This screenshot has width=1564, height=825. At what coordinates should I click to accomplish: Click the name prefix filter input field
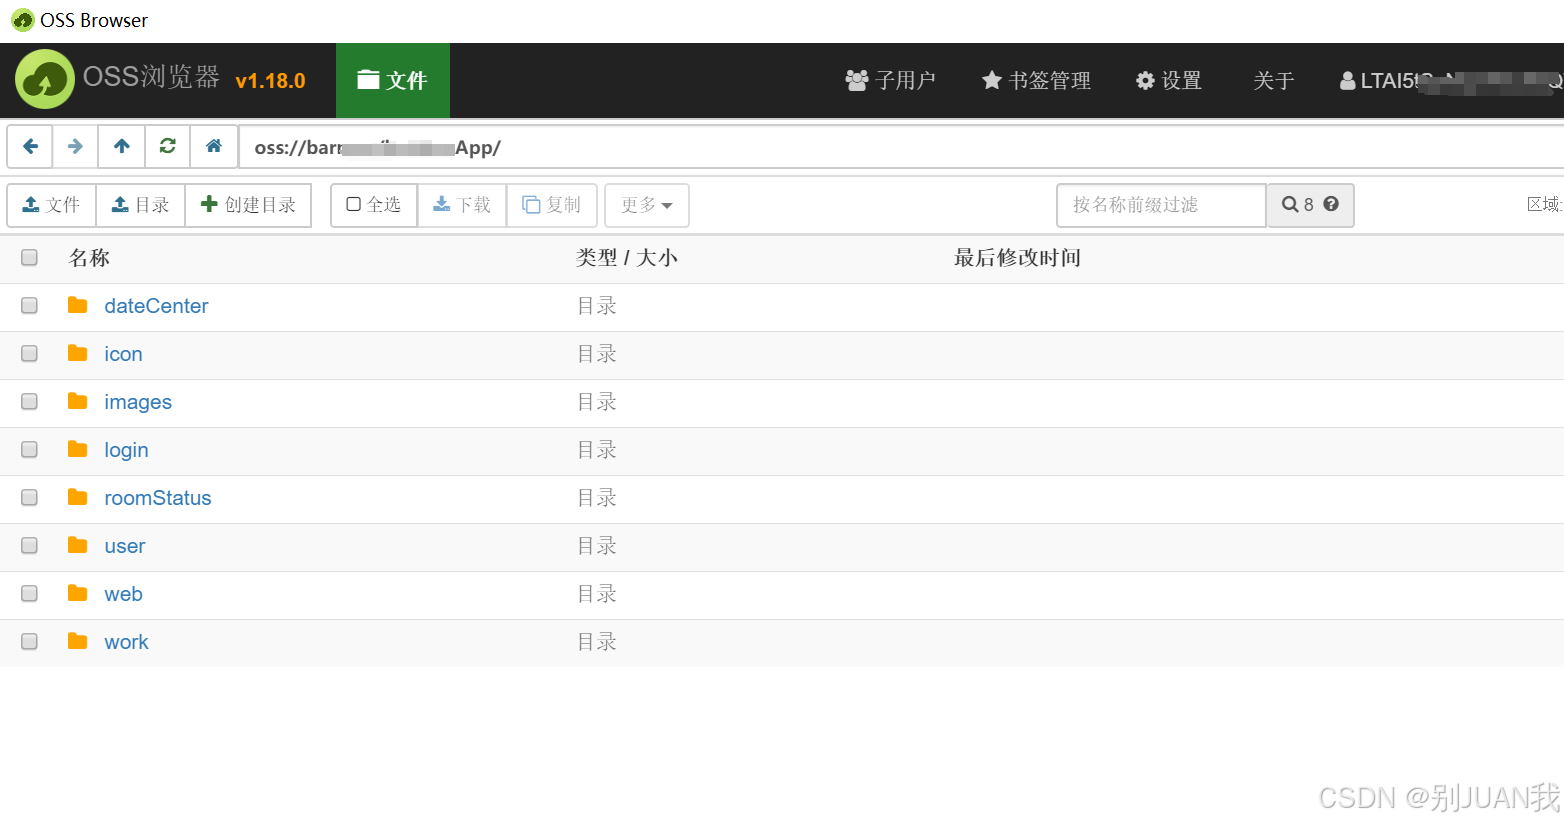(x=1160, y=204)
